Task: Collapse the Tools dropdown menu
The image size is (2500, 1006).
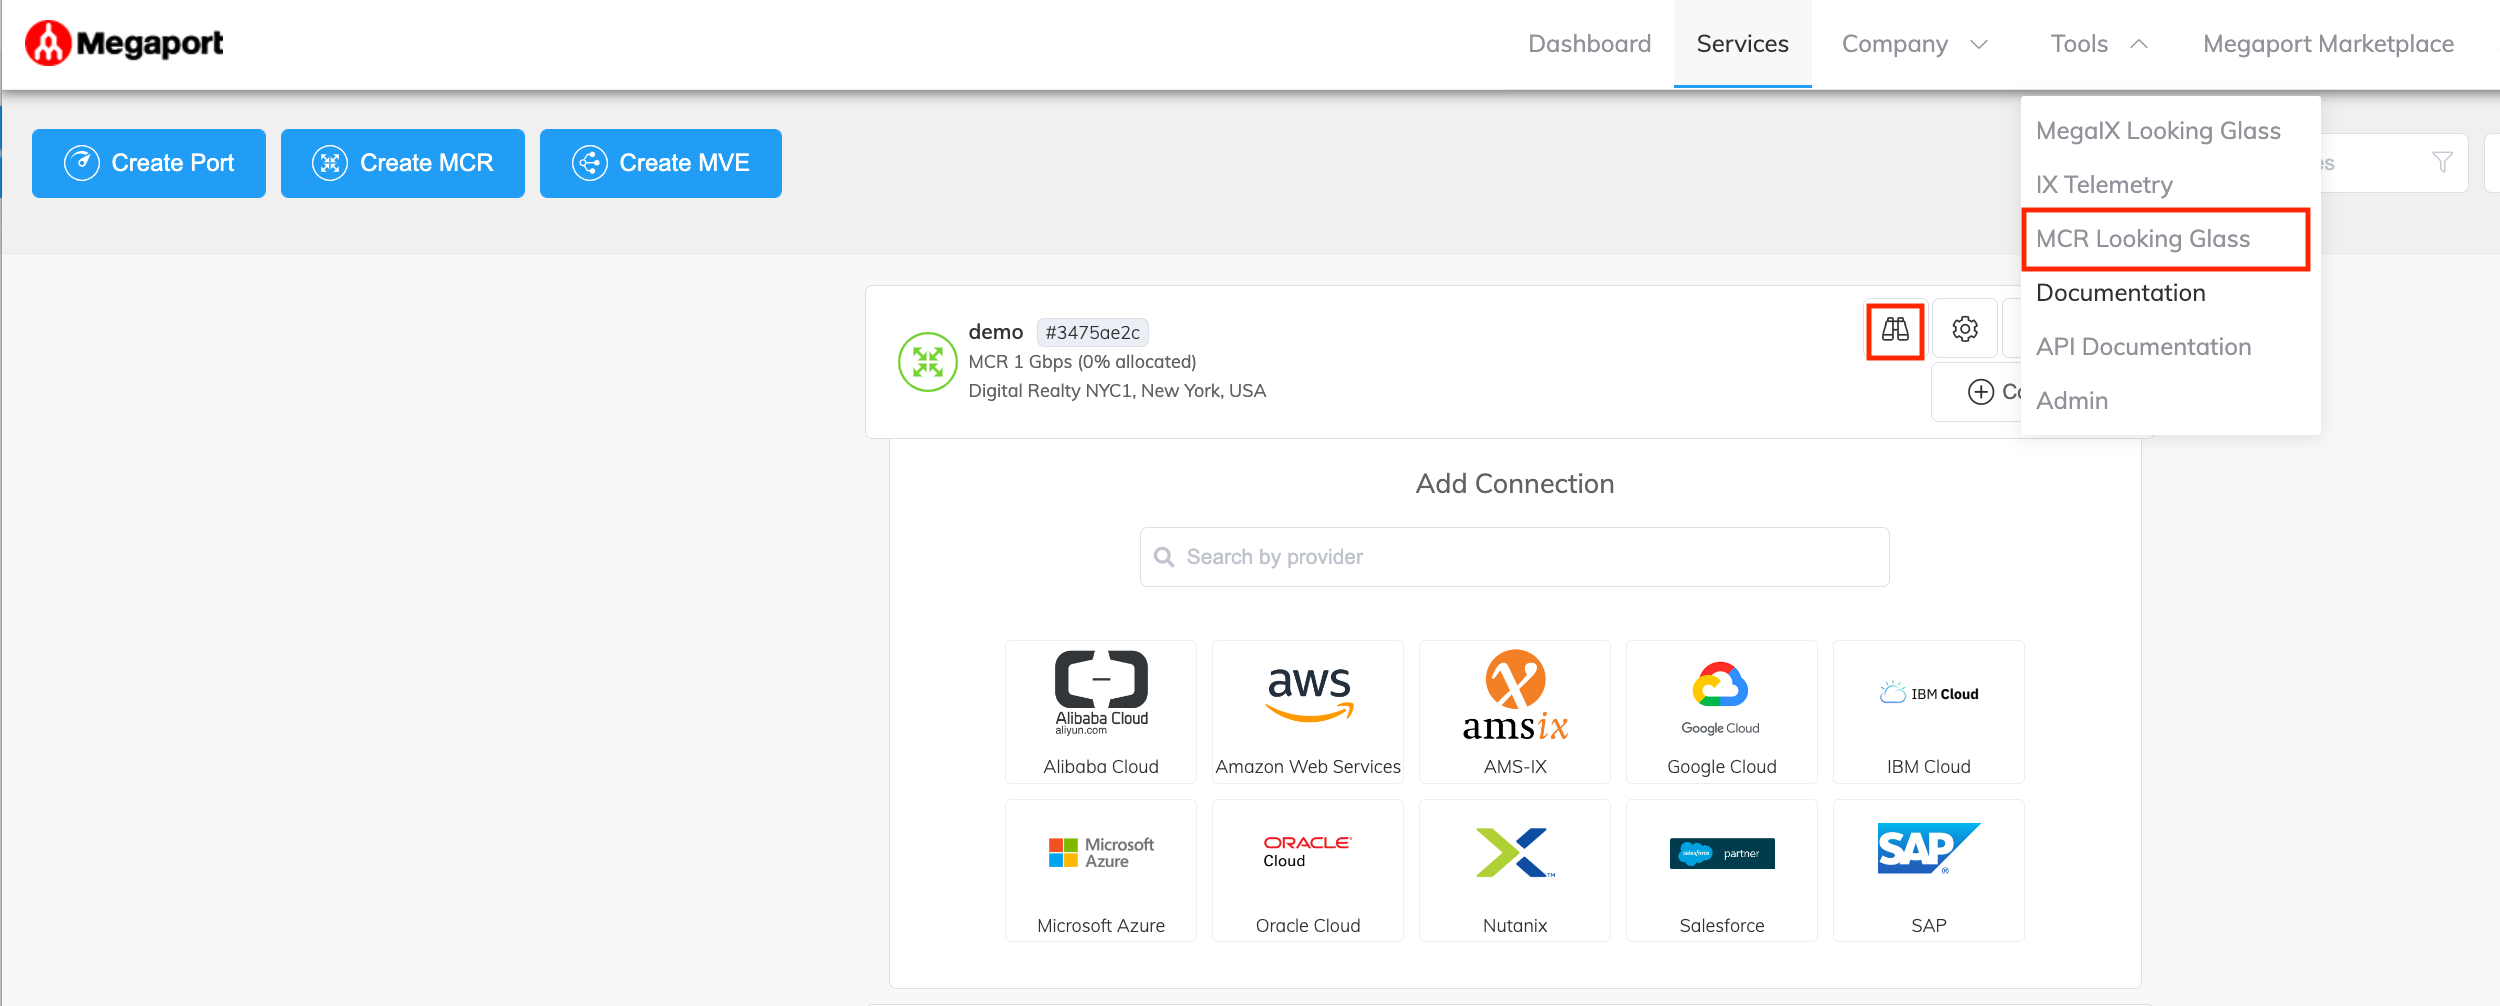Action: click(x=2098, y=44)
